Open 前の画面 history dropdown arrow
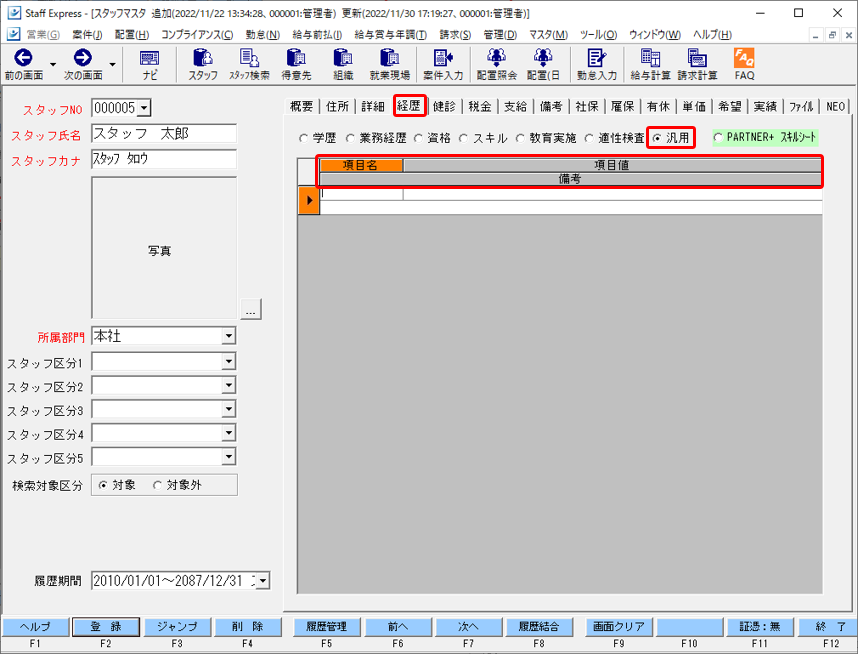This screenshot has height=654, width=858. coord(53,65)
